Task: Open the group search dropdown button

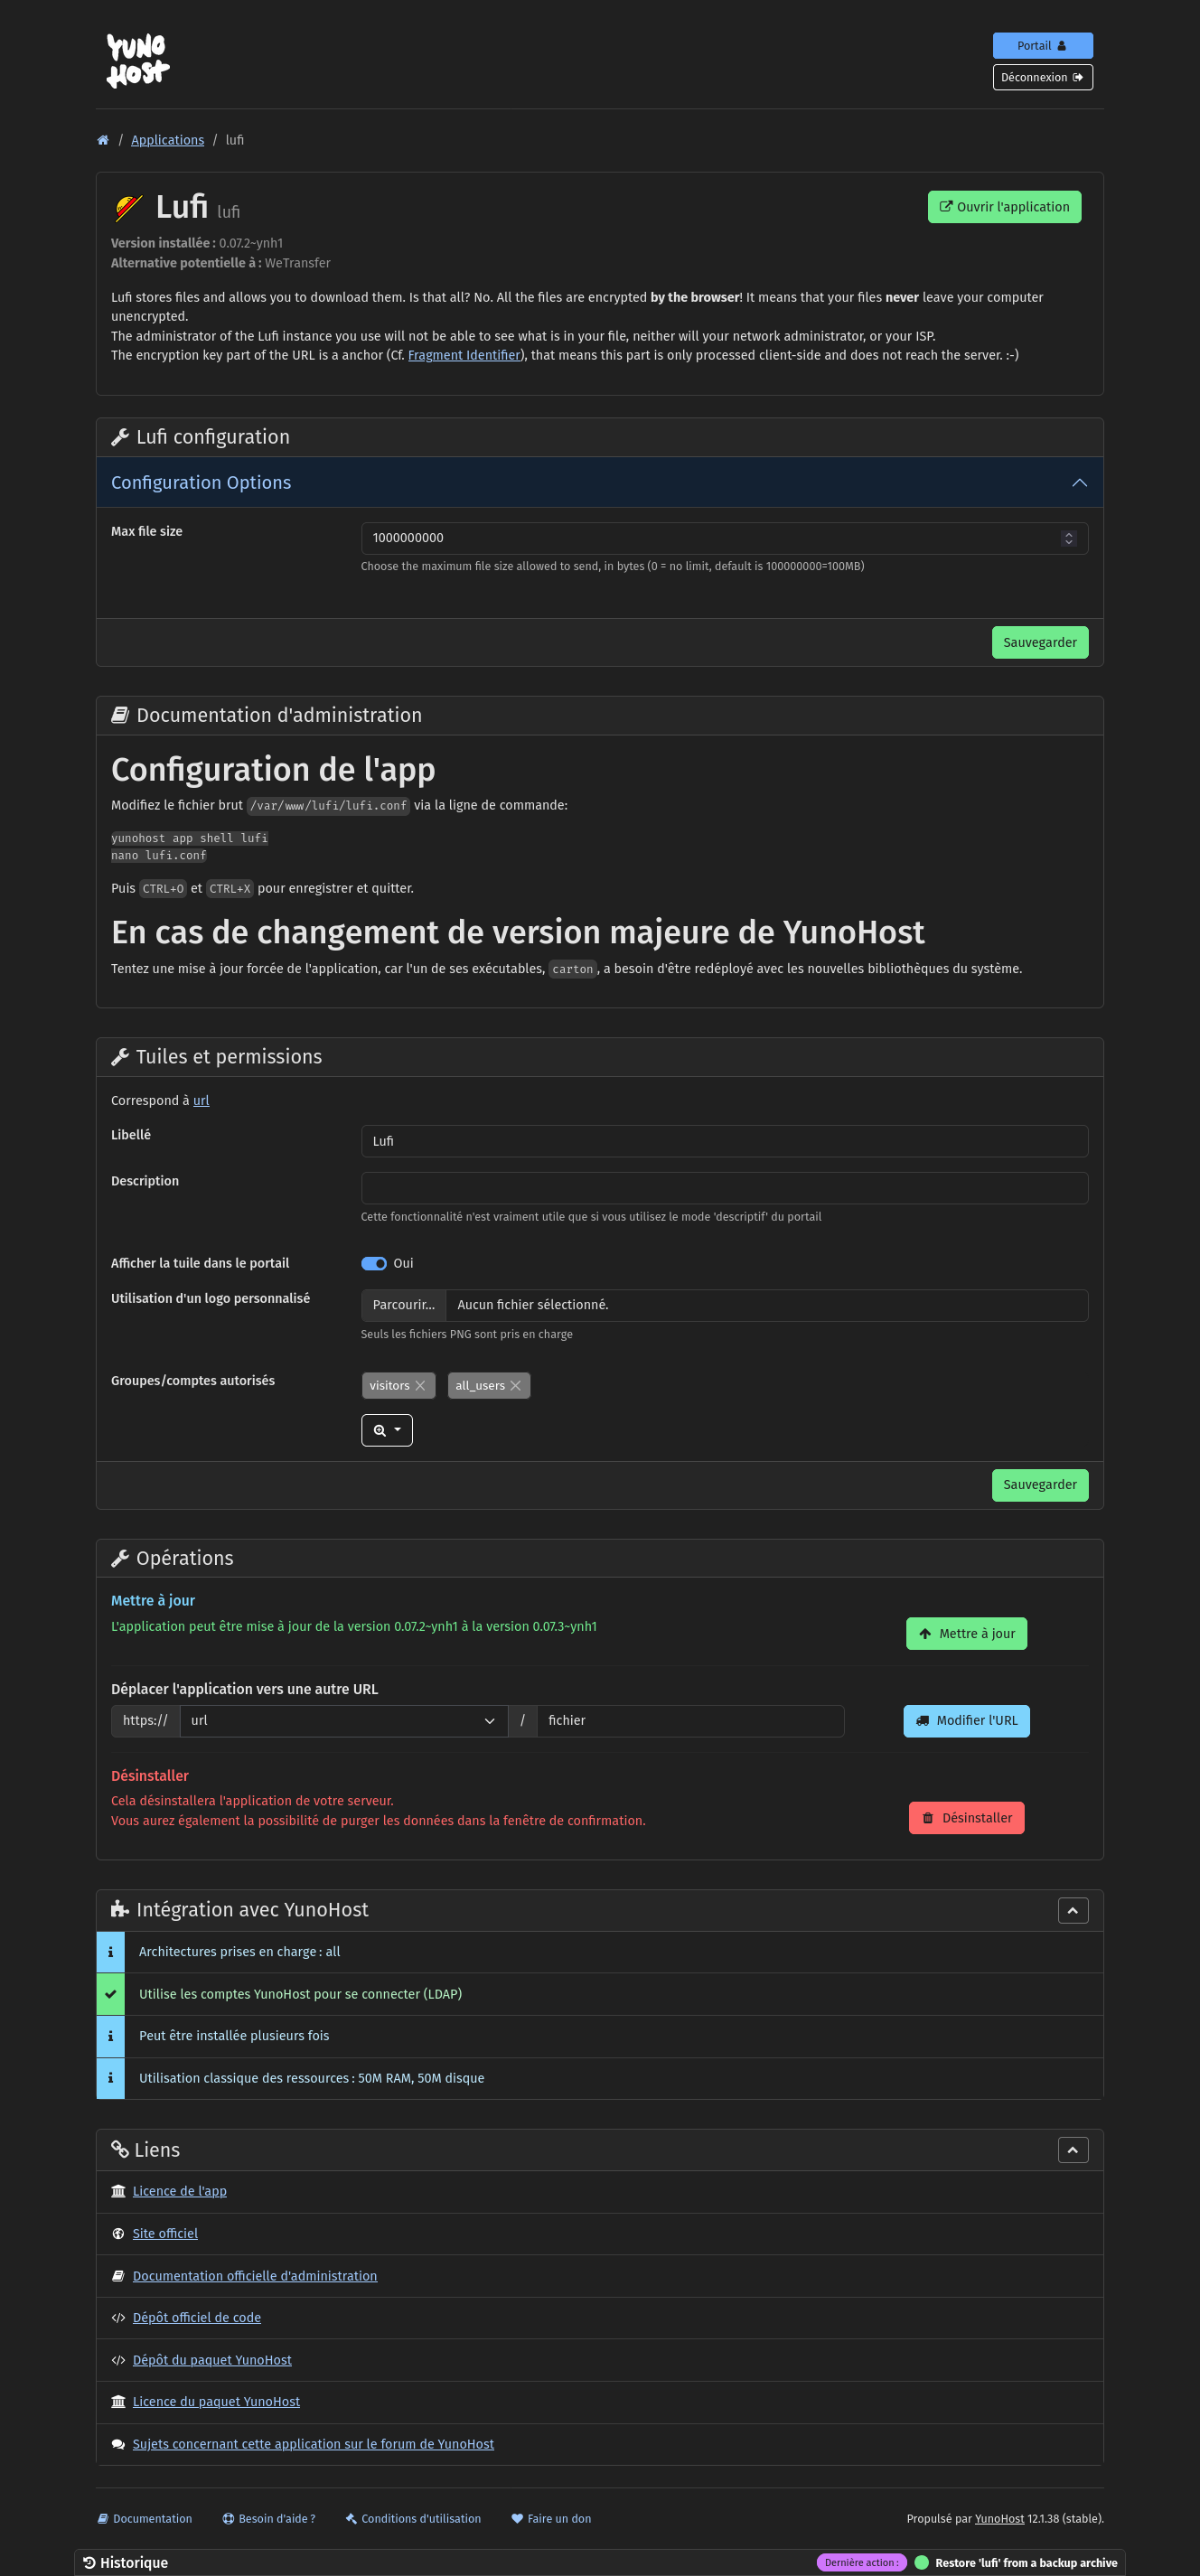Action: click(x=386, y=1430)
